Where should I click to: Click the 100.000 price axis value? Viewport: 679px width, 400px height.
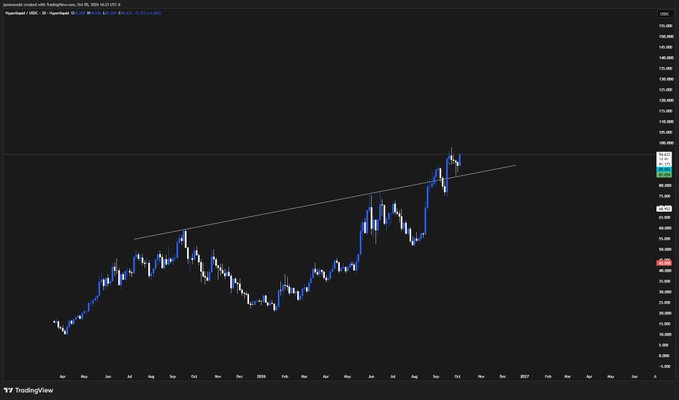point(666,143)
